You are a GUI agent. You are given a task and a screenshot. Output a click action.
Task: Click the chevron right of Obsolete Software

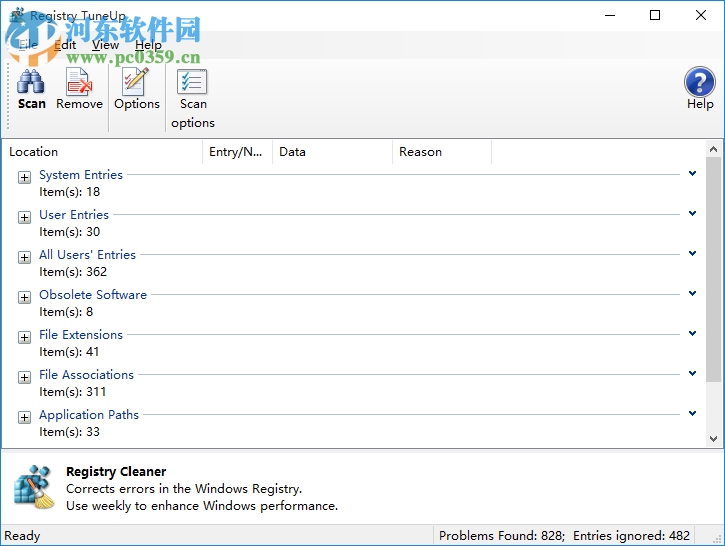tap(692, 293)
